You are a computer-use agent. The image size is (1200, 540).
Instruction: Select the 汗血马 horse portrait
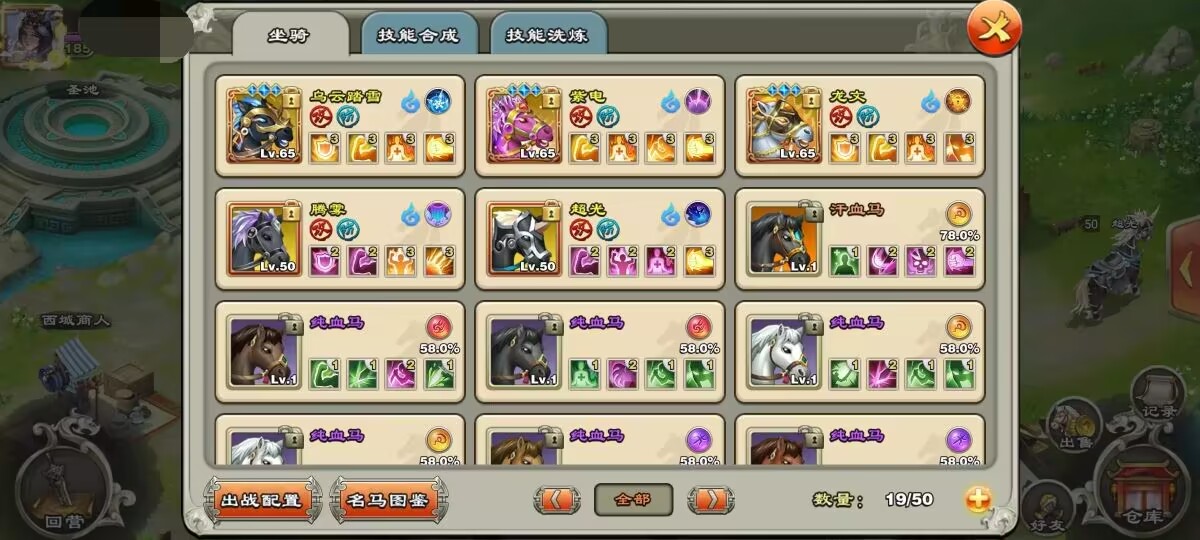[783, 239]
